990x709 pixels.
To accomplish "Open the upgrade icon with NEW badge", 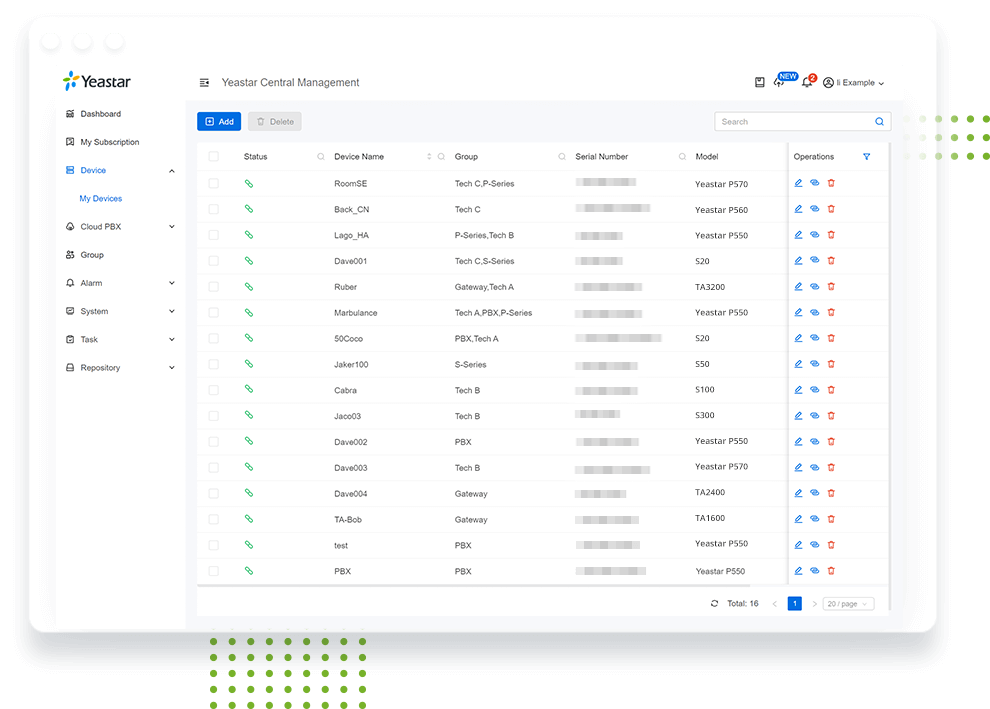I will (x=779, y=83).
